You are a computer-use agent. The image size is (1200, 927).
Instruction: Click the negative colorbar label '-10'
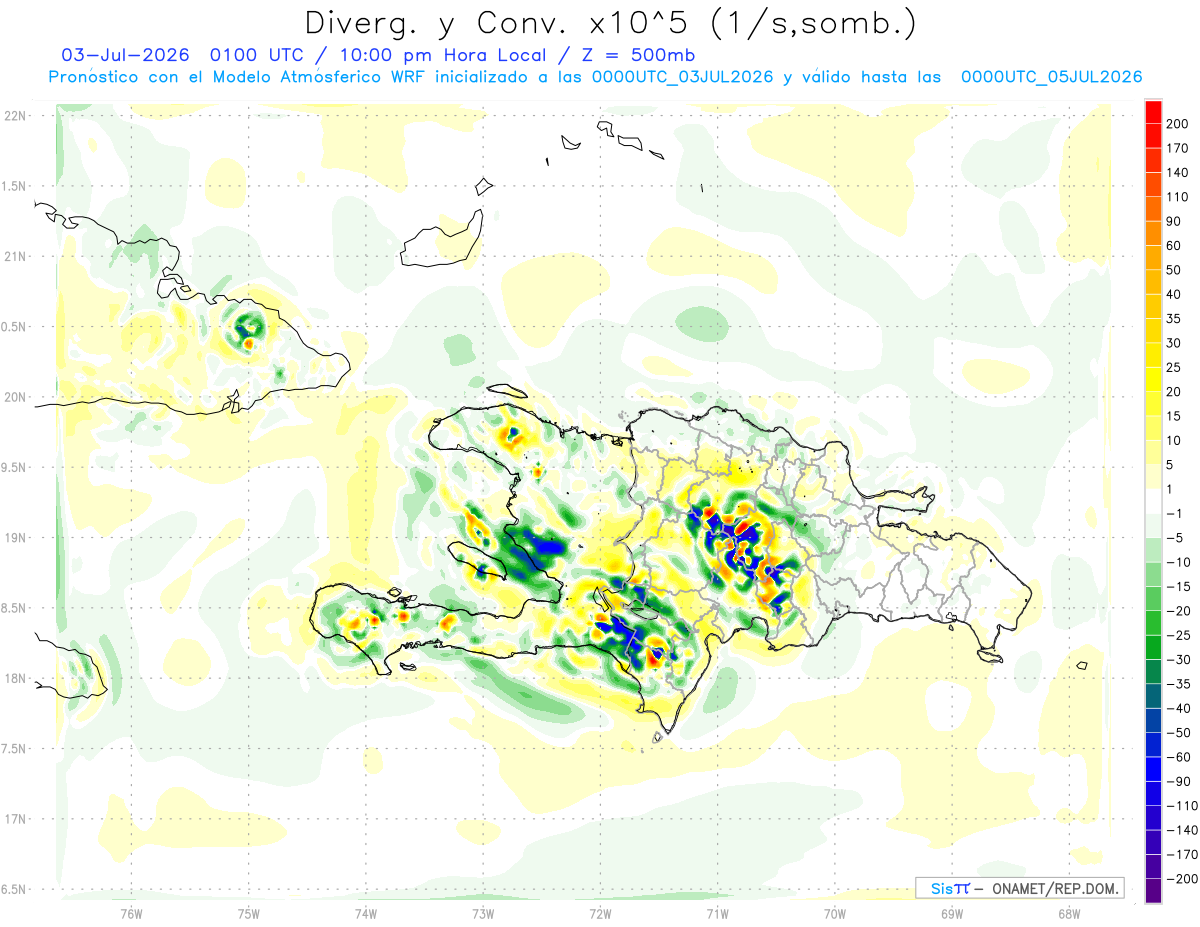pos(1177,562)
